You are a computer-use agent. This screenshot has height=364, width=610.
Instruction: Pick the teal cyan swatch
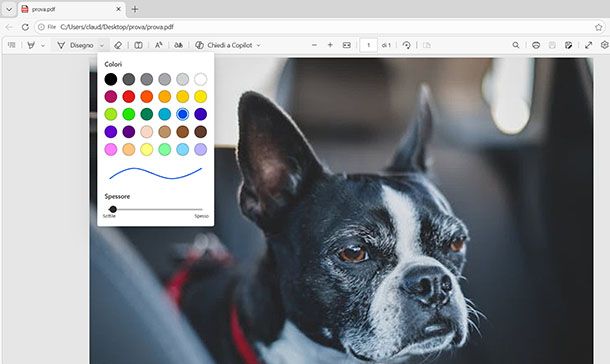[x=165, y=114]
